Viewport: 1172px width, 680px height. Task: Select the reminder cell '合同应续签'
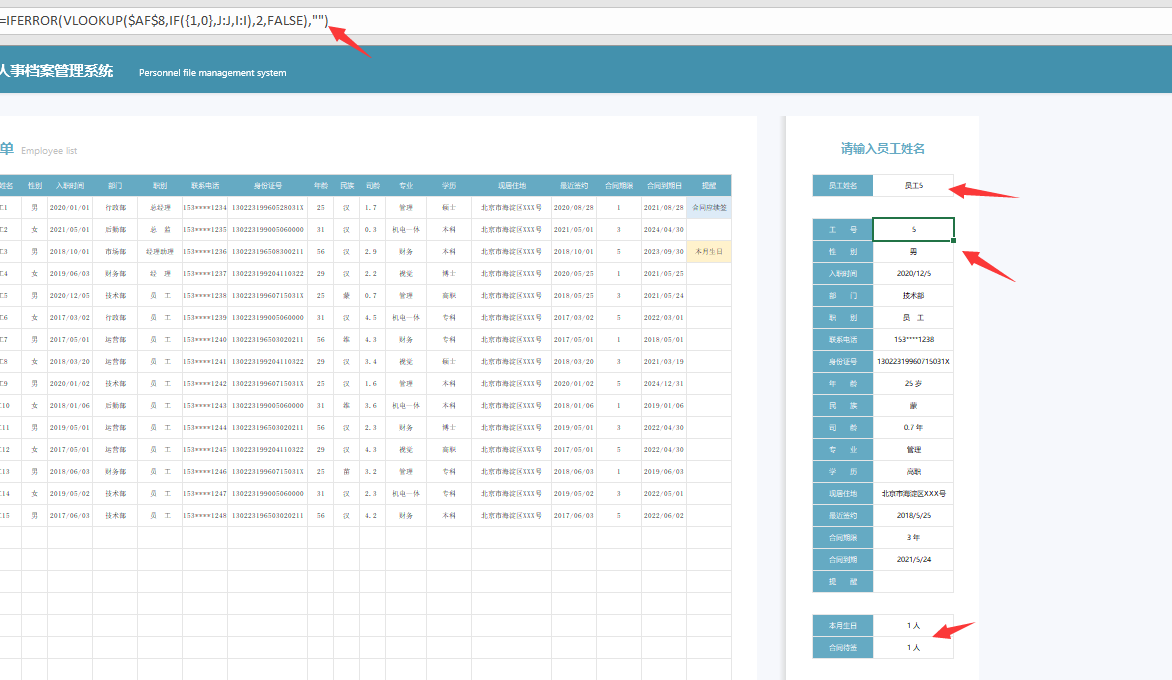709,208
